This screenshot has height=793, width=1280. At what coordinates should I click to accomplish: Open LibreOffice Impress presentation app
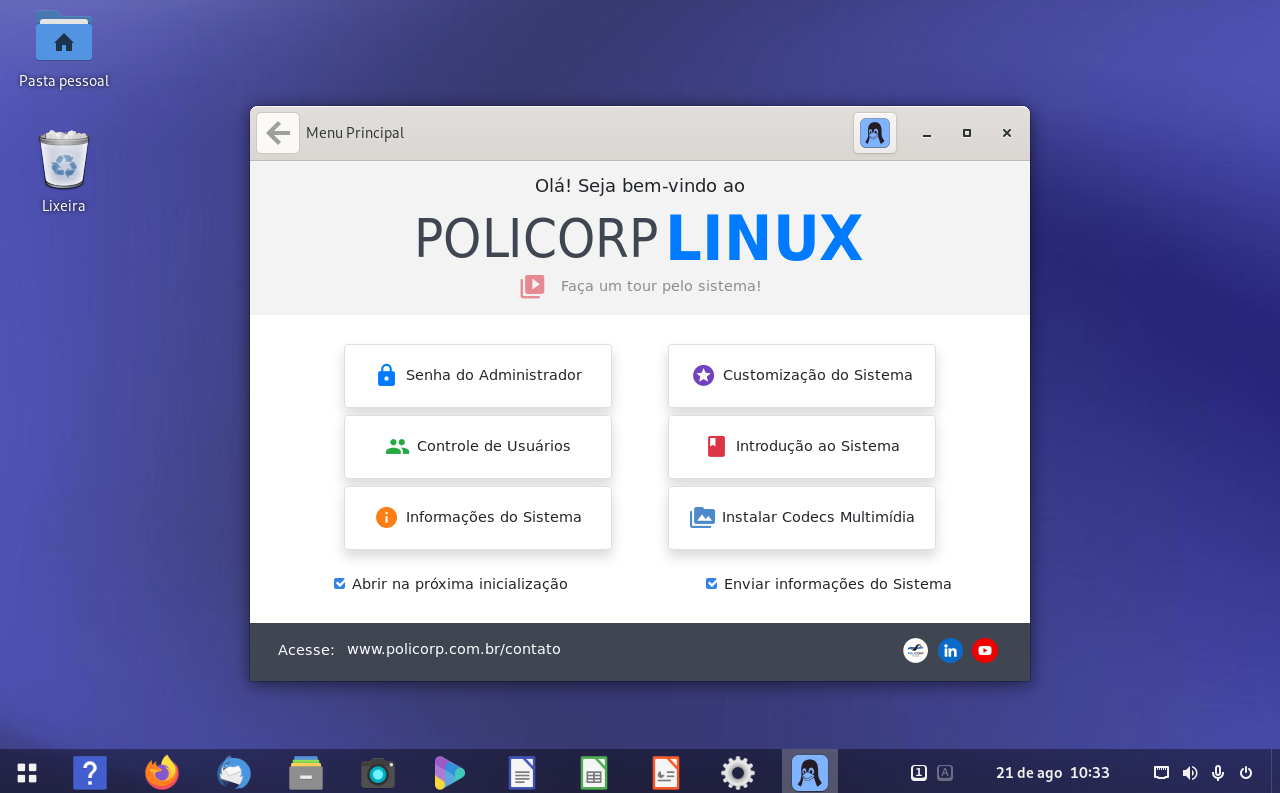(665, 772)
